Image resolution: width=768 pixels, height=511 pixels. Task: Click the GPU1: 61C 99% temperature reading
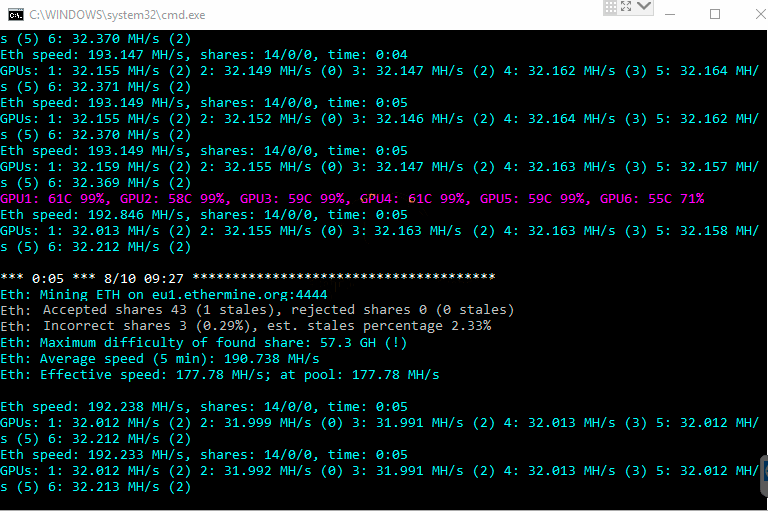click(x=55, y=199)
